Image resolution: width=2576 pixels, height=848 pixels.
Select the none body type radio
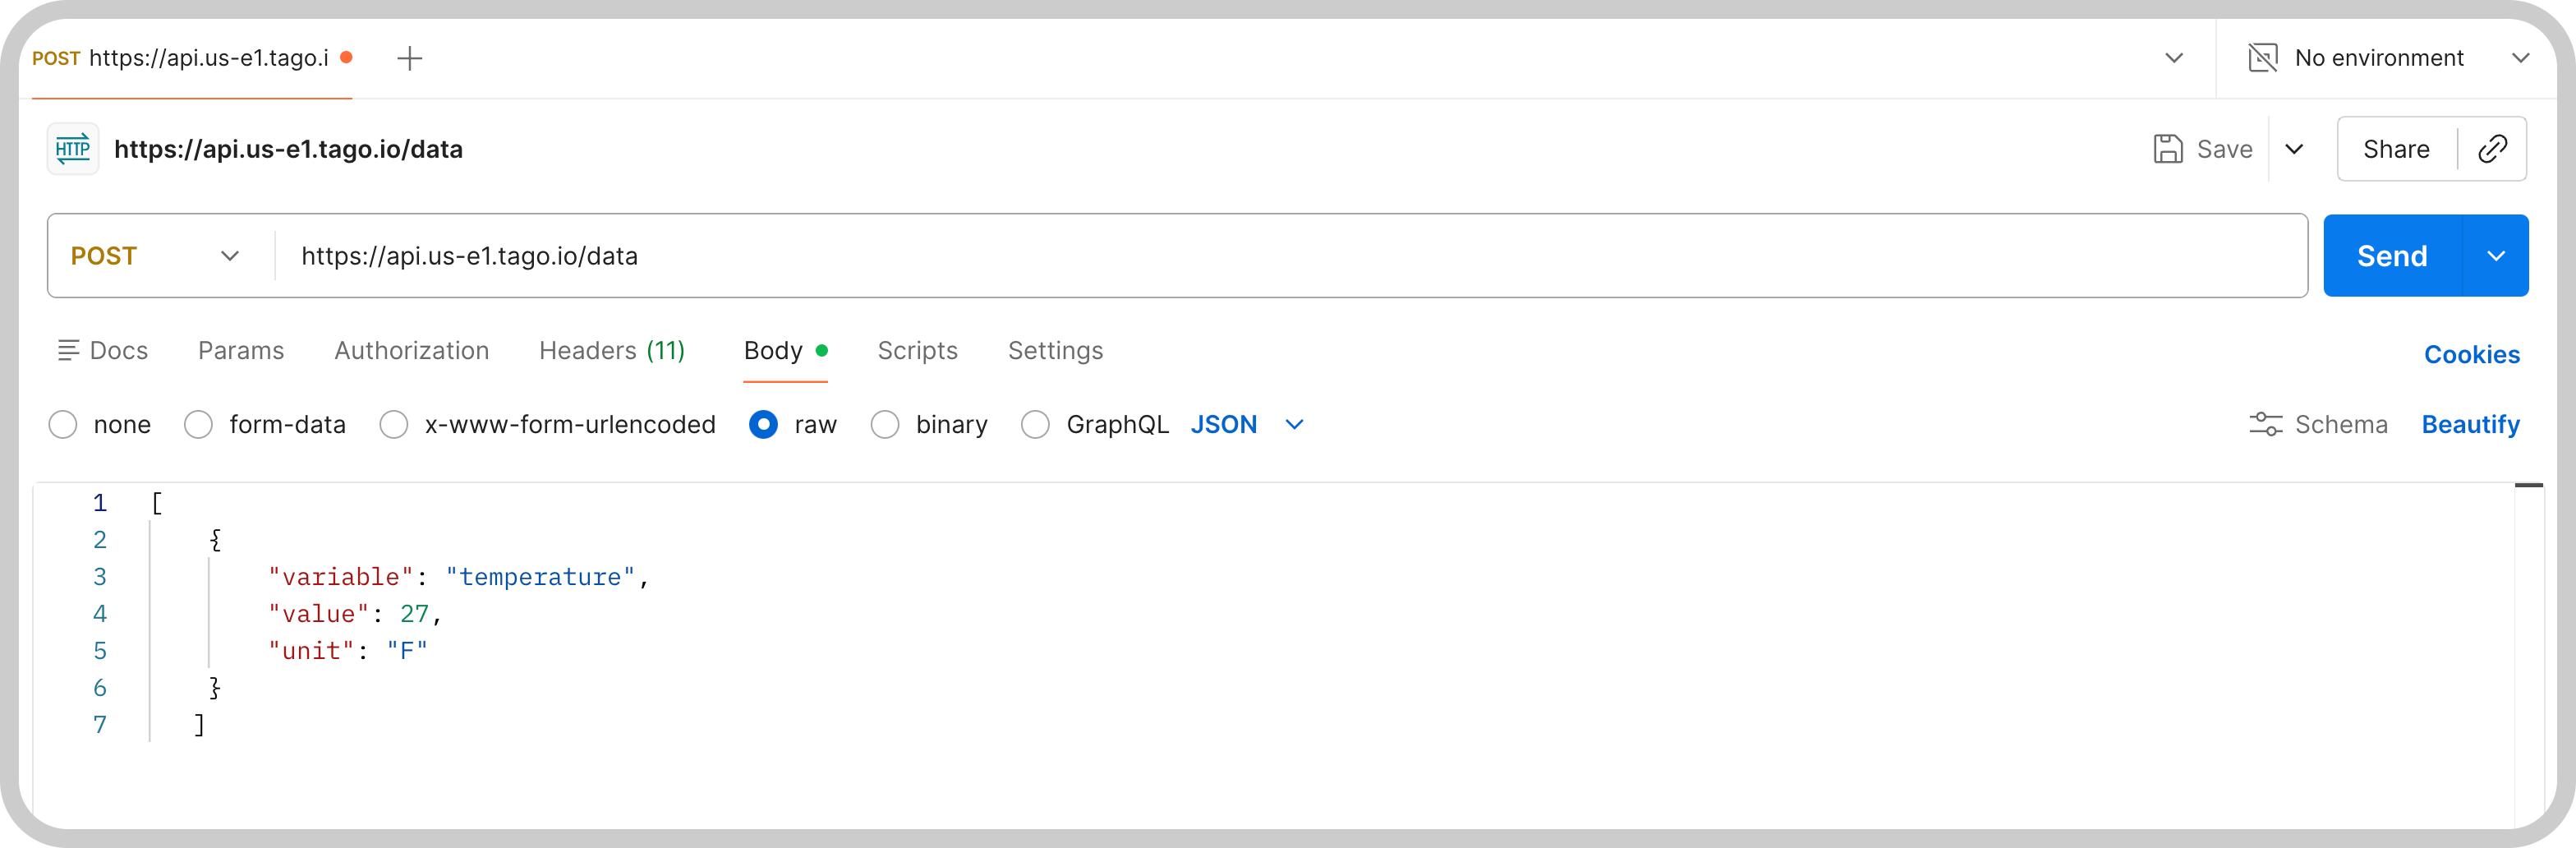pos(63,424)
